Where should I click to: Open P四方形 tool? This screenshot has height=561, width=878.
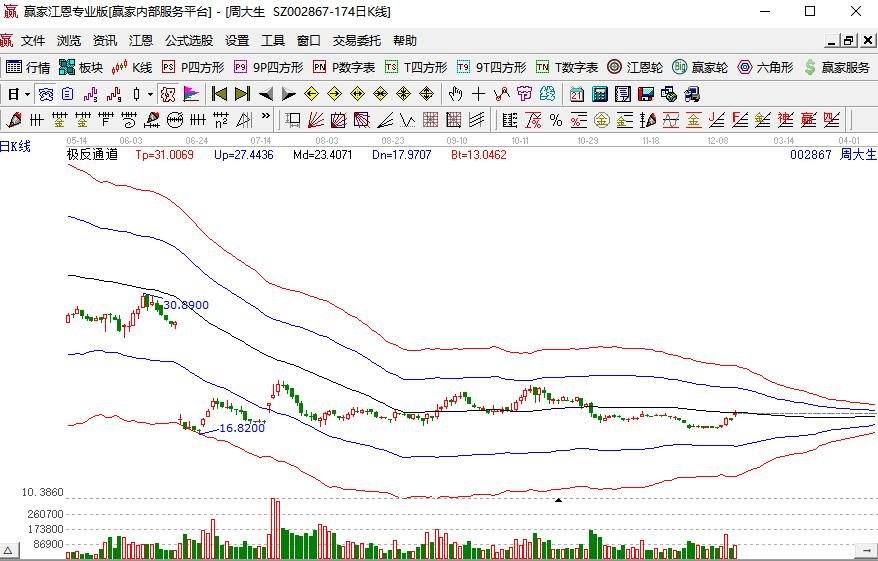193,67
